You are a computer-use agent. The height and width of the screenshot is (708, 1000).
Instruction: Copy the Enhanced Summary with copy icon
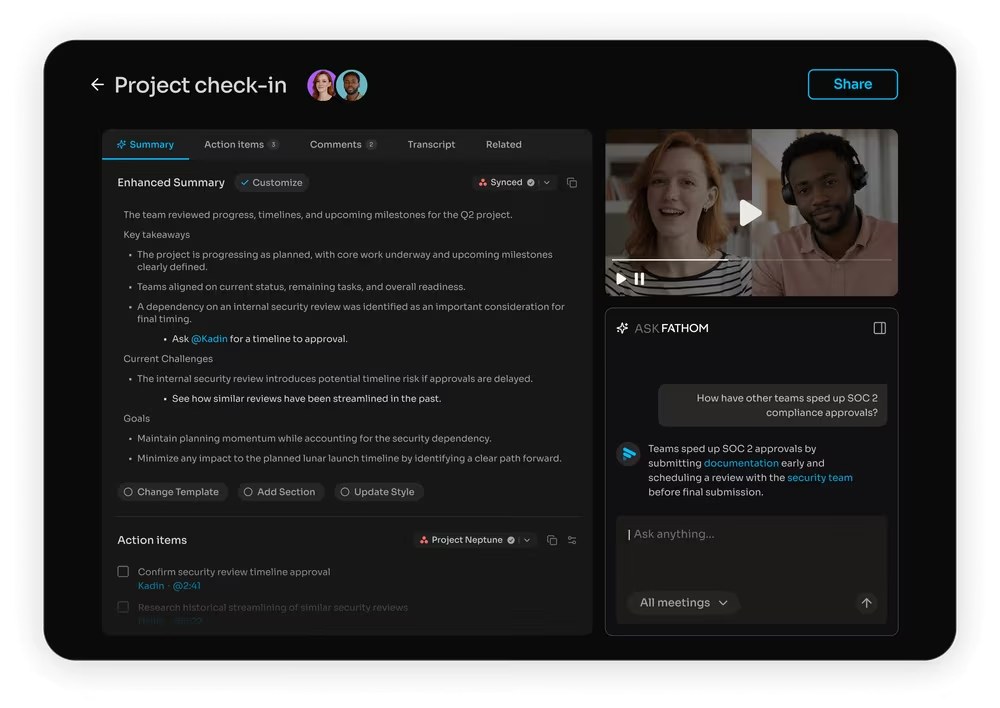coord(572,182)
